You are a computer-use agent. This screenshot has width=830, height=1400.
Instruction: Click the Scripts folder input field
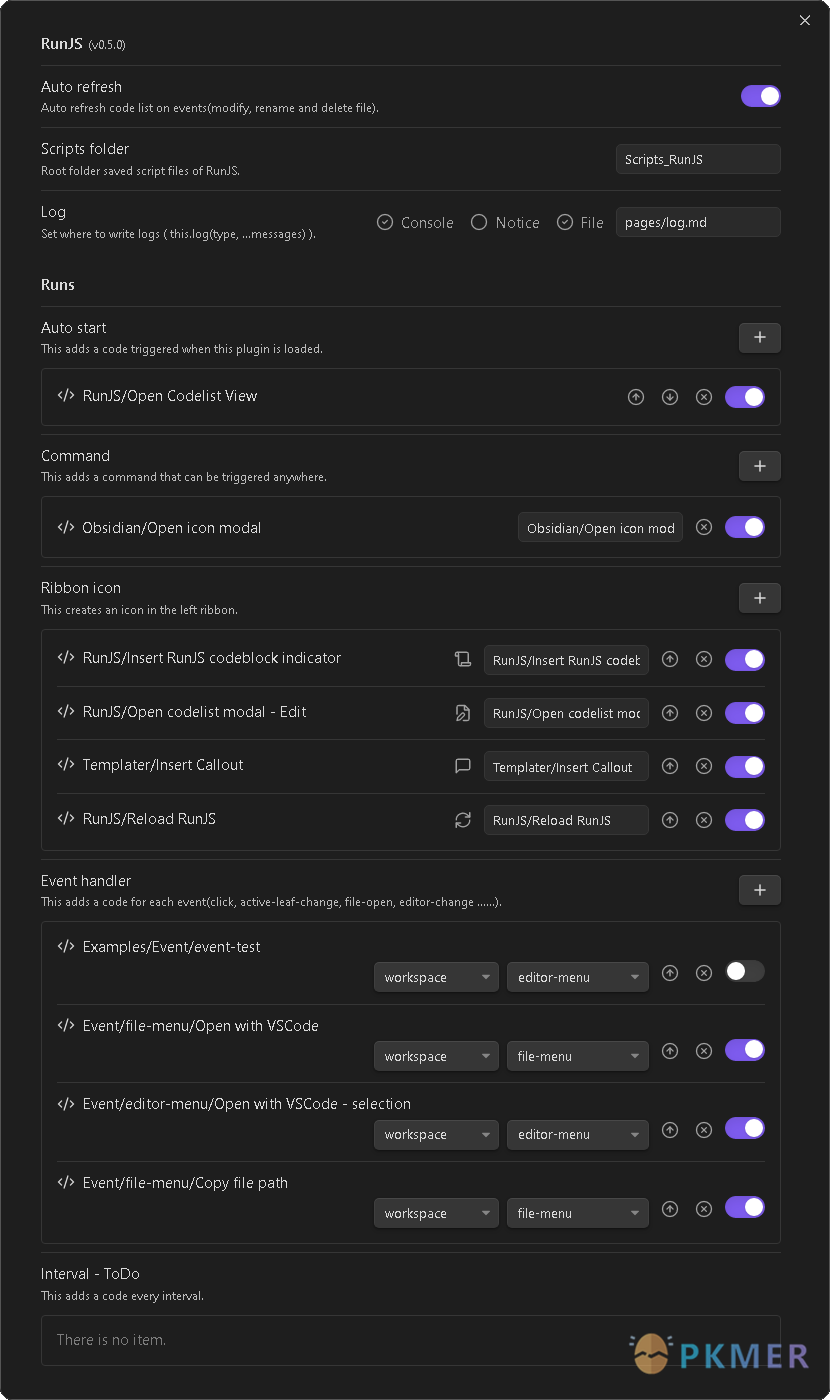pos(697,159)
